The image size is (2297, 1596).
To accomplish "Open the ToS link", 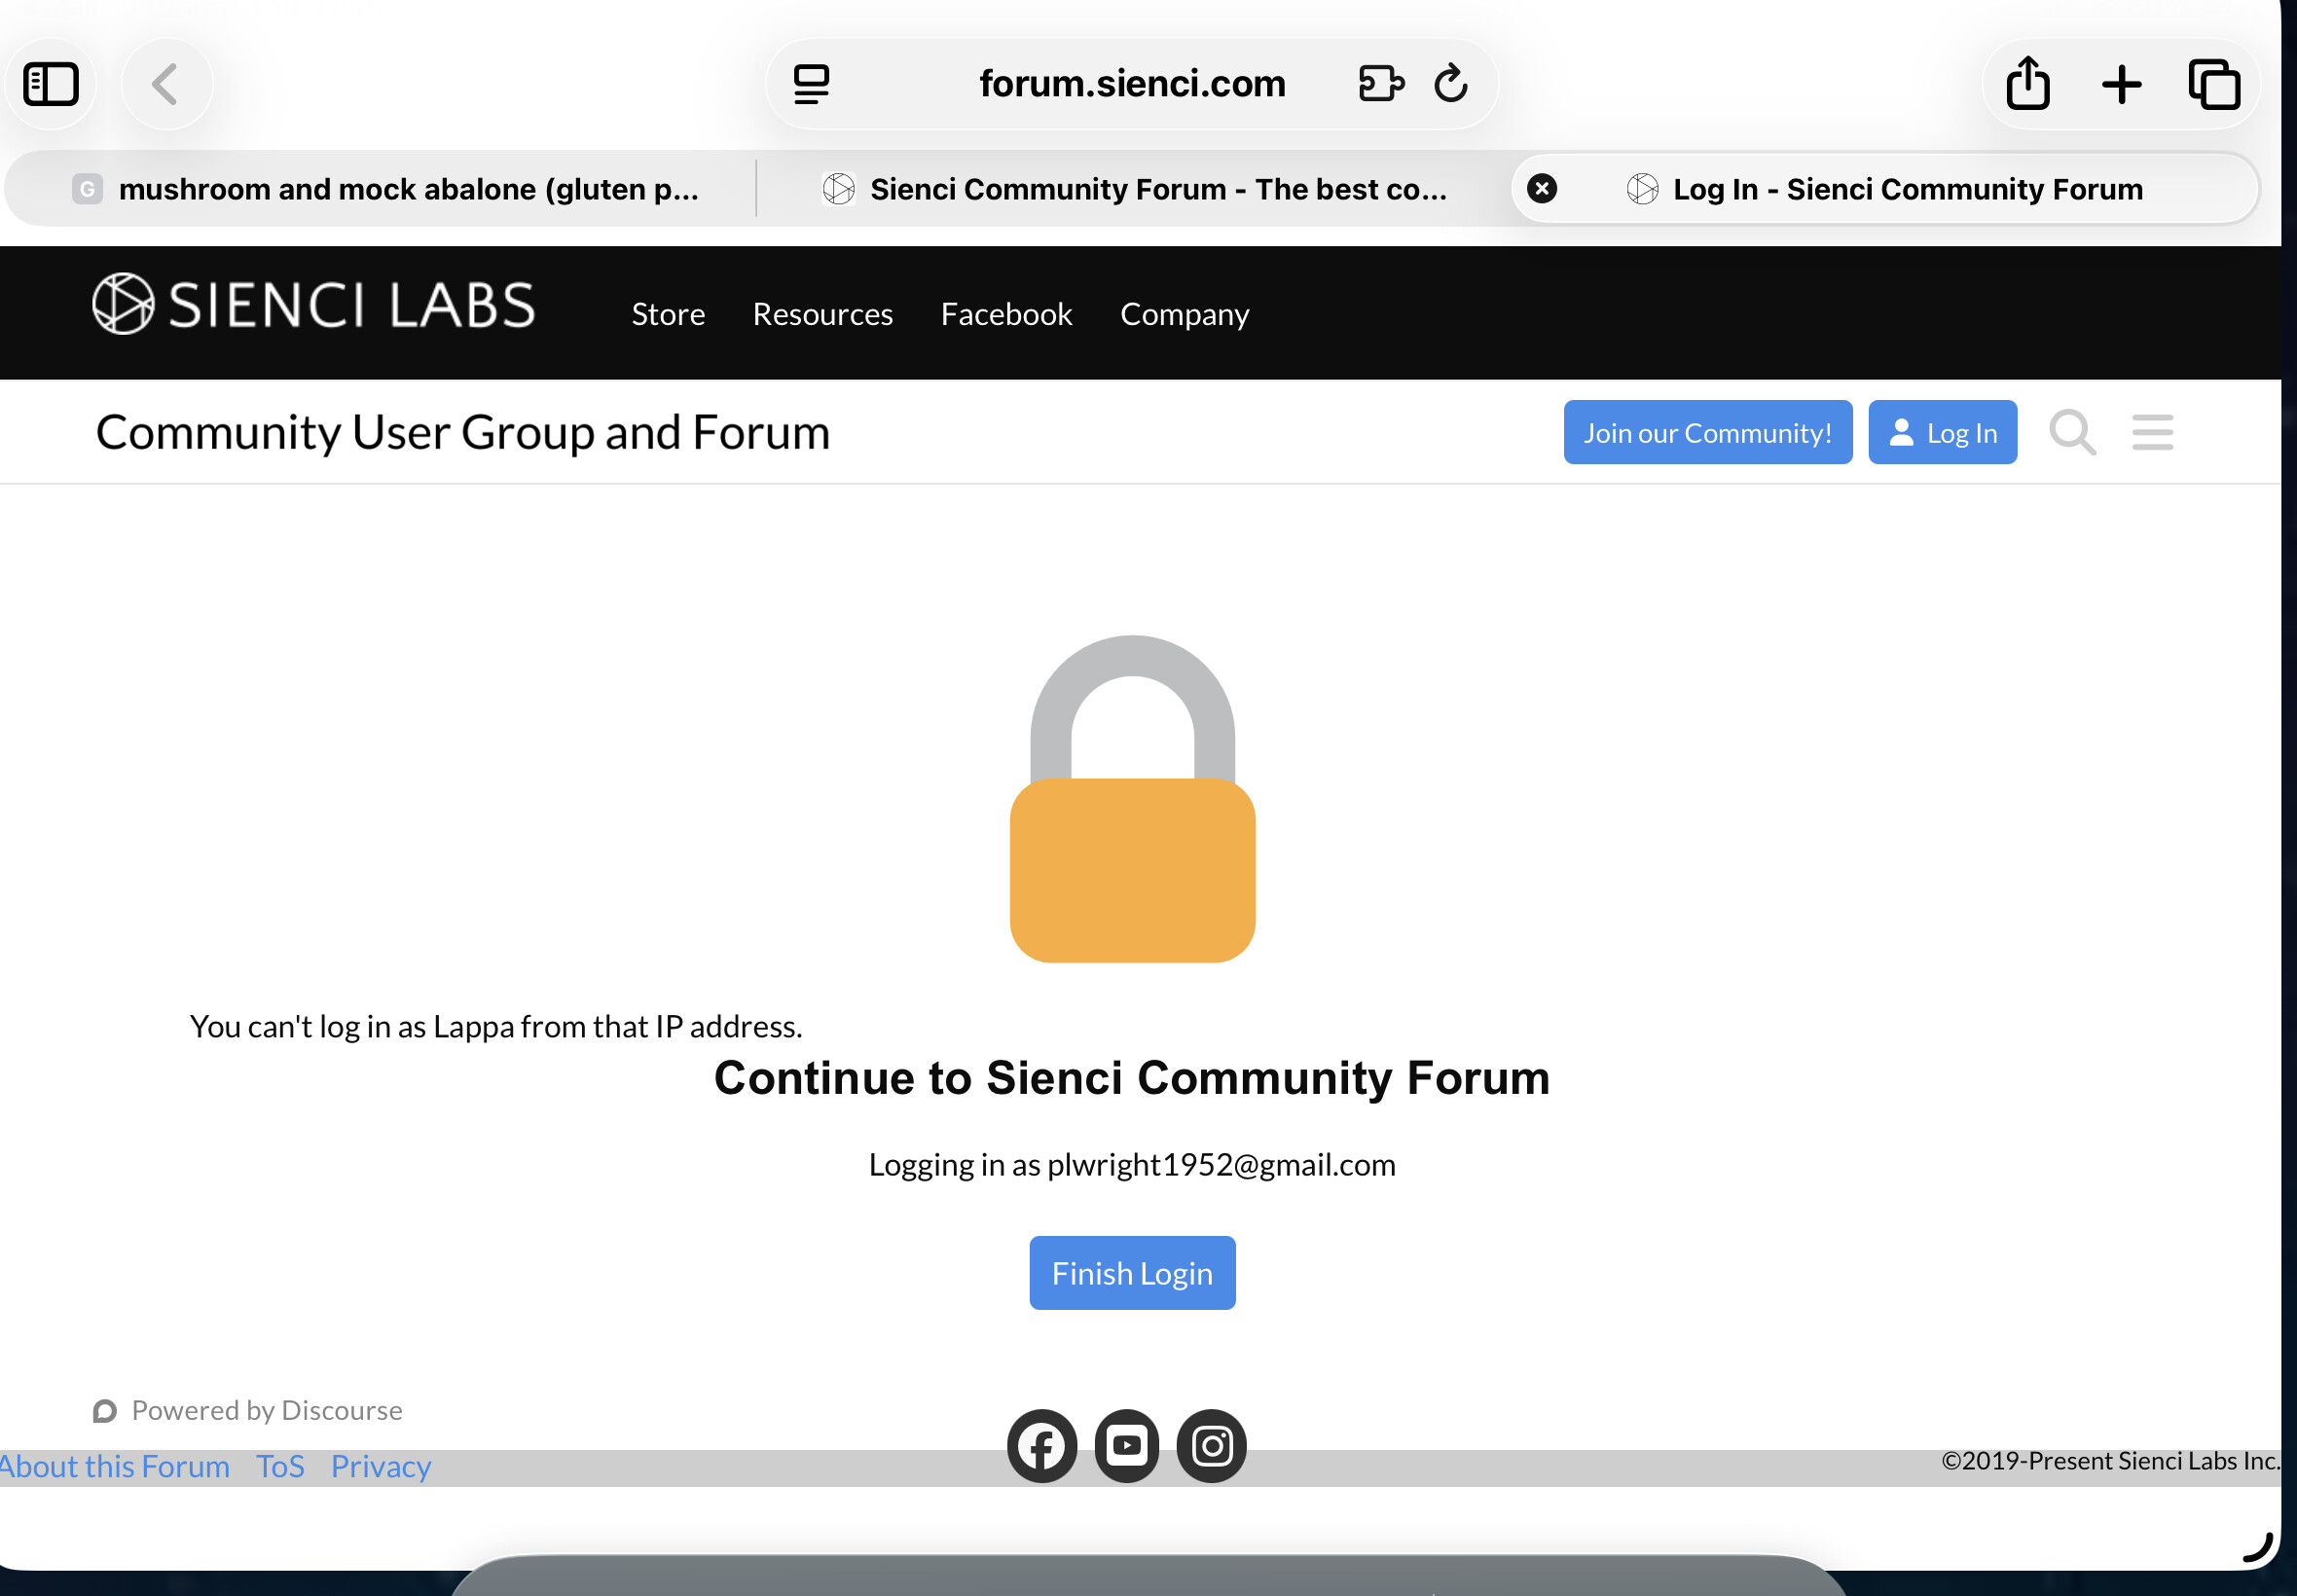I will tap(280, 1466).
